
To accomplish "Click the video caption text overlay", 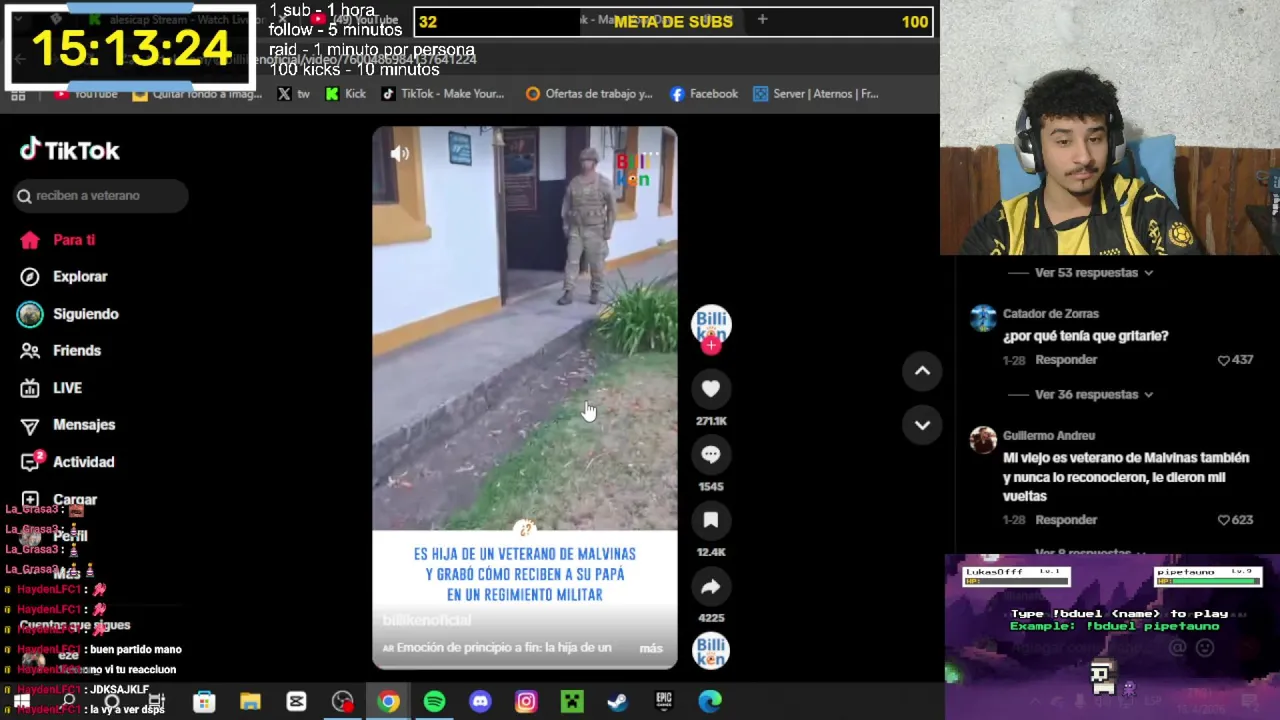I will 525,574.
